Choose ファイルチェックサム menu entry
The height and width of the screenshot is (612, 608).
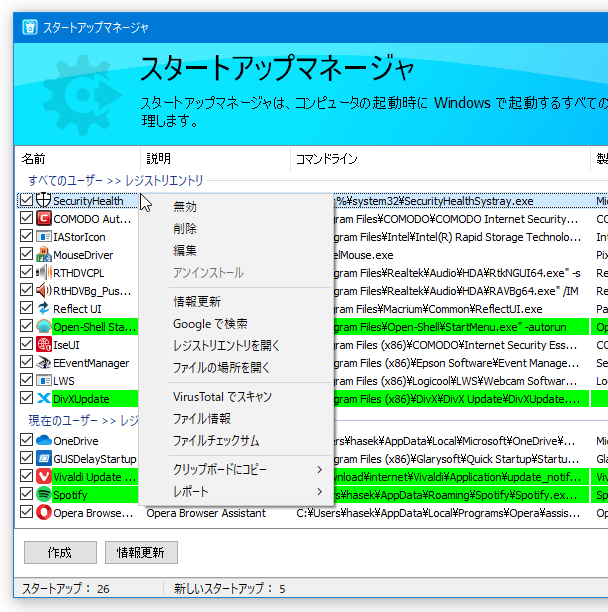236,441
